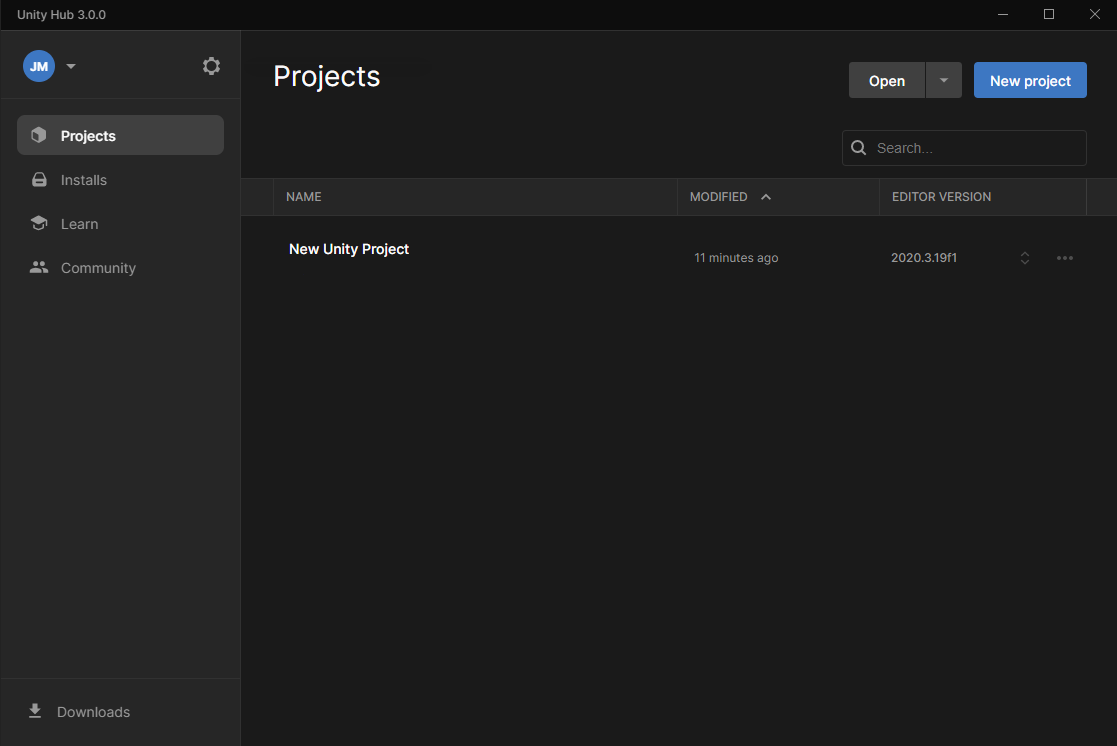Expand the account dropdown arrow
The width and height of the screenshot is (1117, 746).
pos(71,67)
